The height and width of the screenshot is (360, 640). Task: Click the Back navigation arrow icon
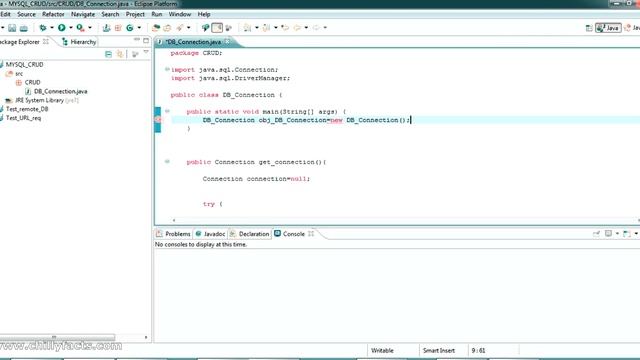(x=297, y=28)
